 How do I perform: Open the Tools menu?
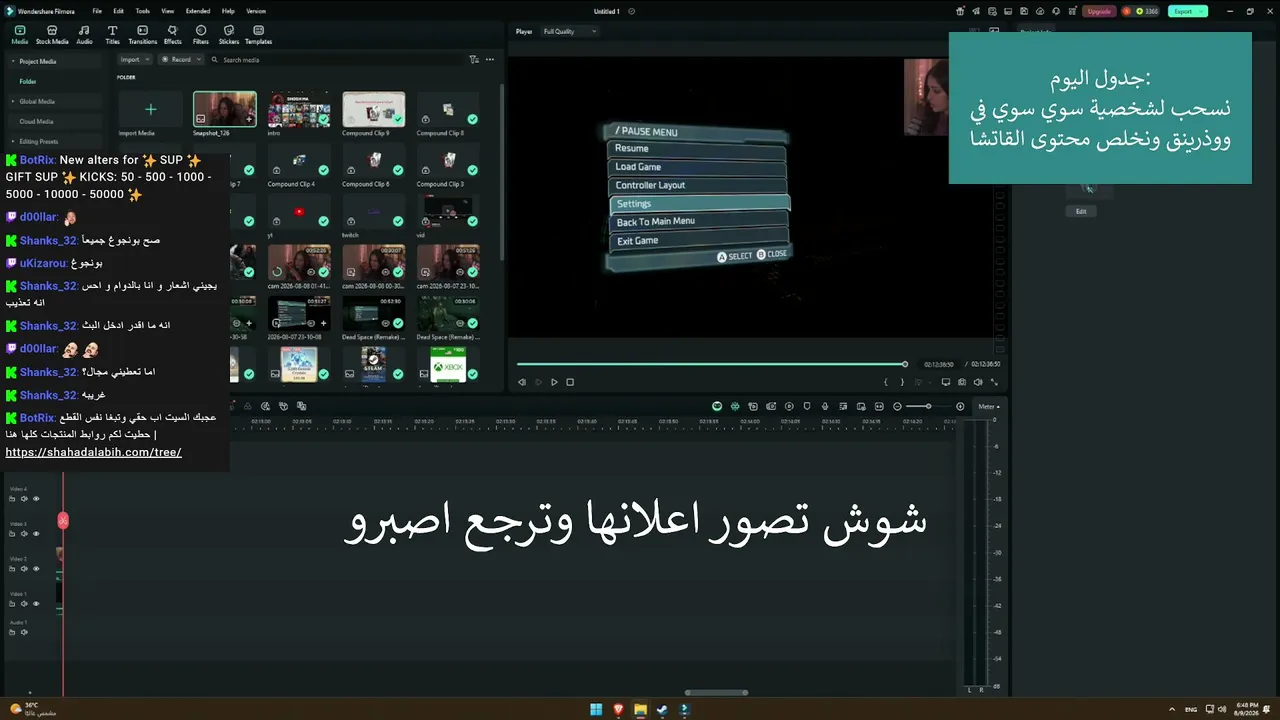[x=143, y=11]
